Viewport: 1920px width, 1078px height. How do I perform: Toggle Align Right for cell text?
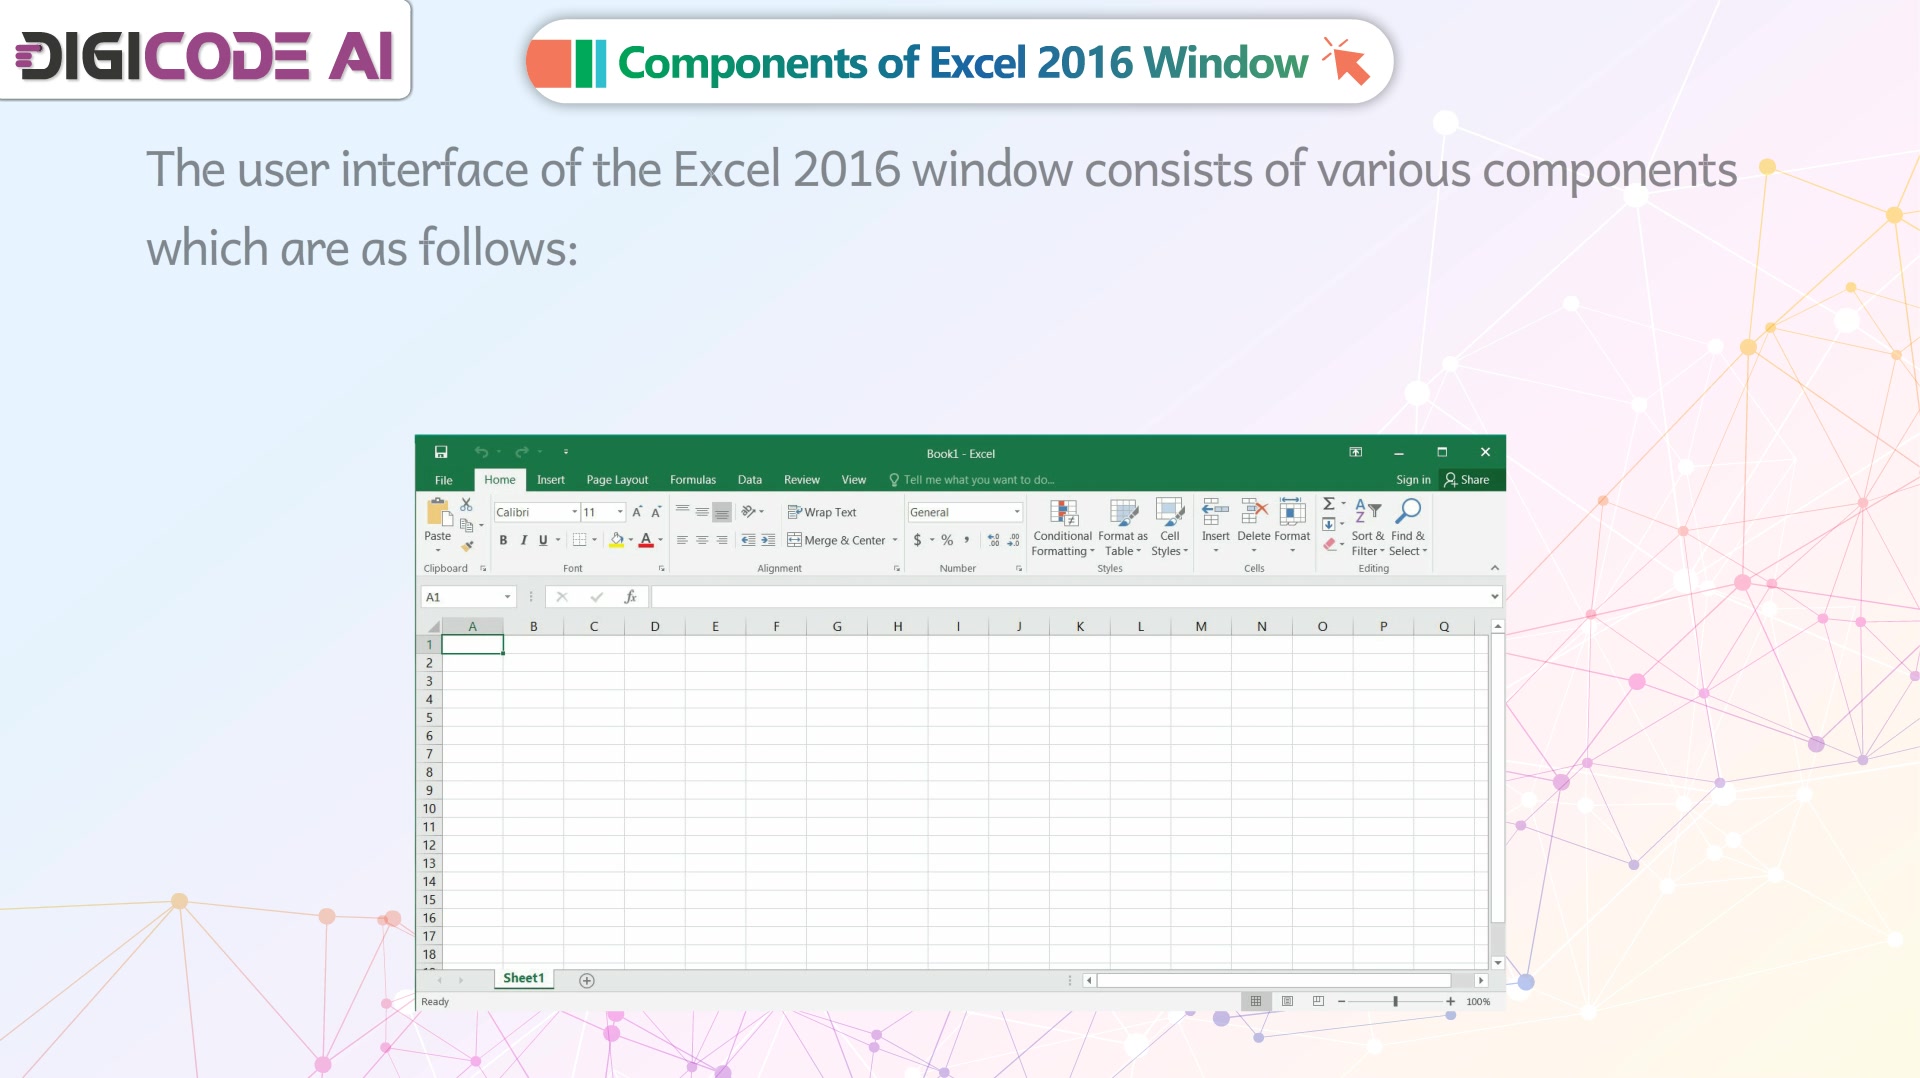coord(722,540)
